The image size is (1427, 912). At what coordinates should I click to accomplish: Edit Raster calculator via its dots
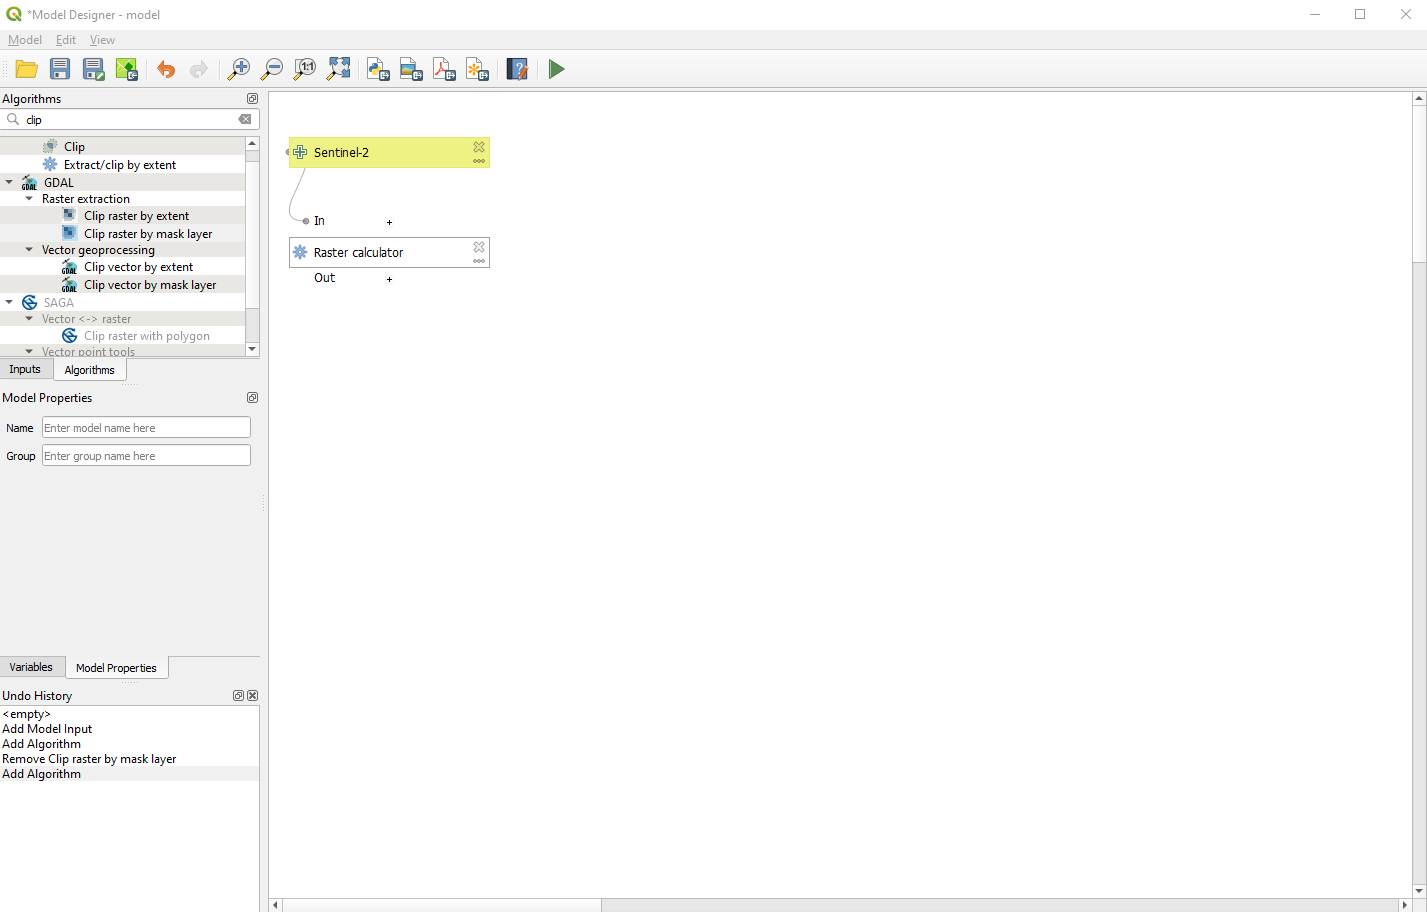click(x=479, y=261)
